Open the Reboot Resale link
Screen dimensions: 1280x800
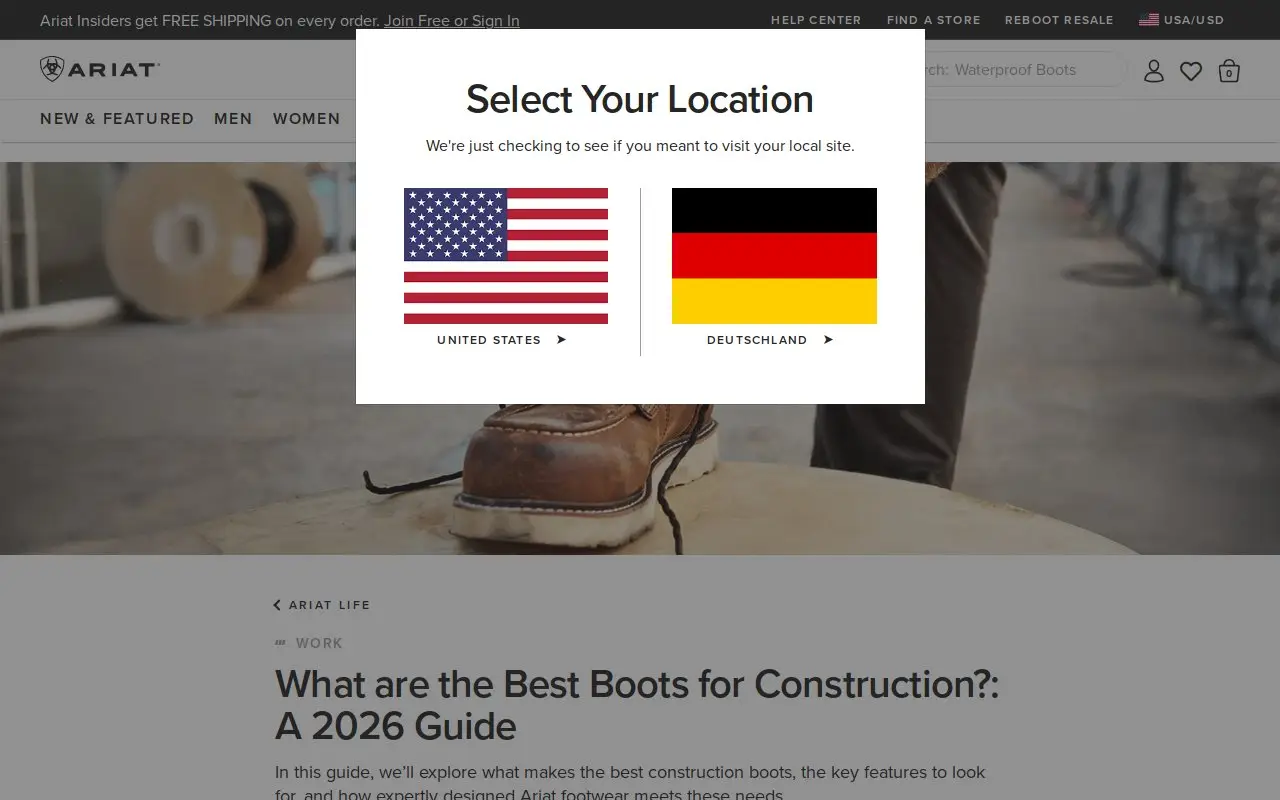pyautogui.click(x=1059, y=20)
